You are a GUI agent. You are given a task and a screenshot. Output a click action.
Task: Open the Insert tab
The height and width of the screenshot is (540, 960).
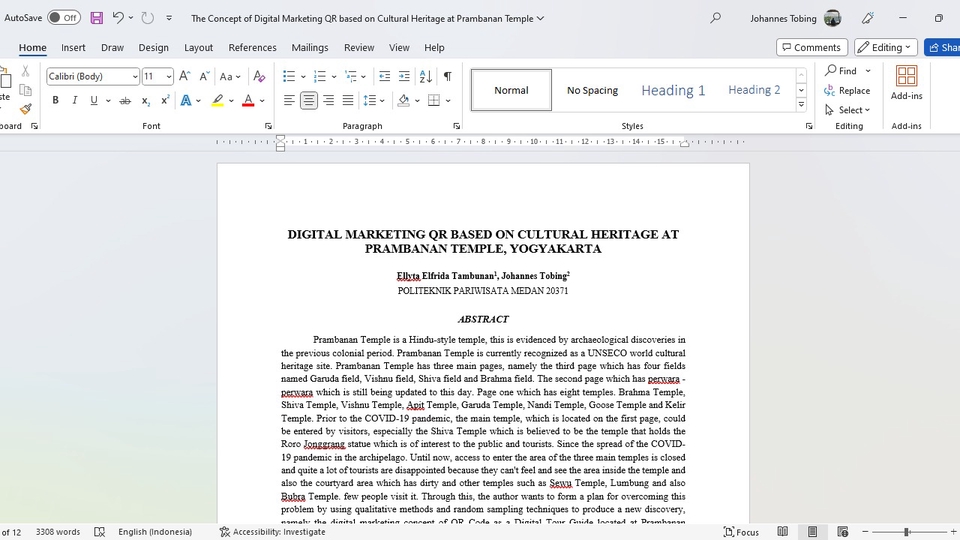click(x=73, y=47)
